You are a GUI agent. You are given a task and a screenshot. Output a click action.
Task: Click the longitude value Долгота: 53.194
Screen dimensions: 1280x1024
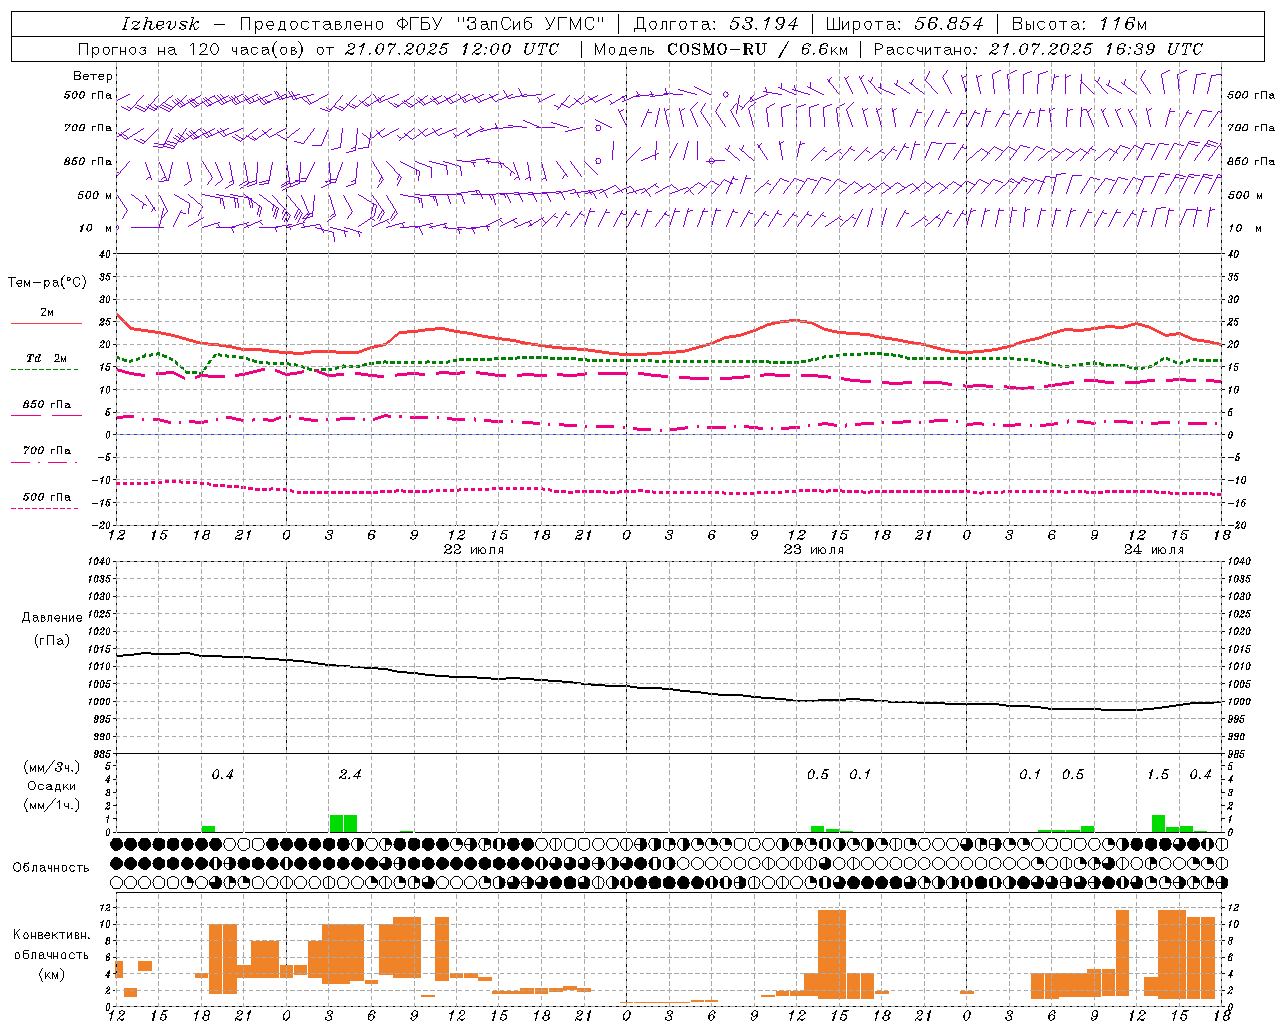point(716,24)
